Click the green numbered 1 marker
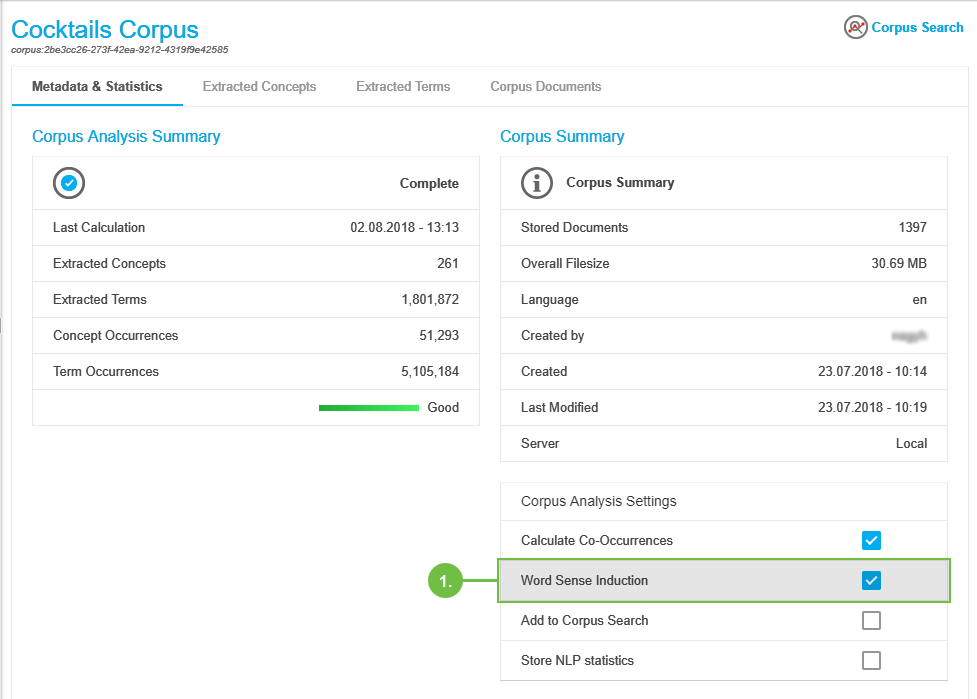 447,581
